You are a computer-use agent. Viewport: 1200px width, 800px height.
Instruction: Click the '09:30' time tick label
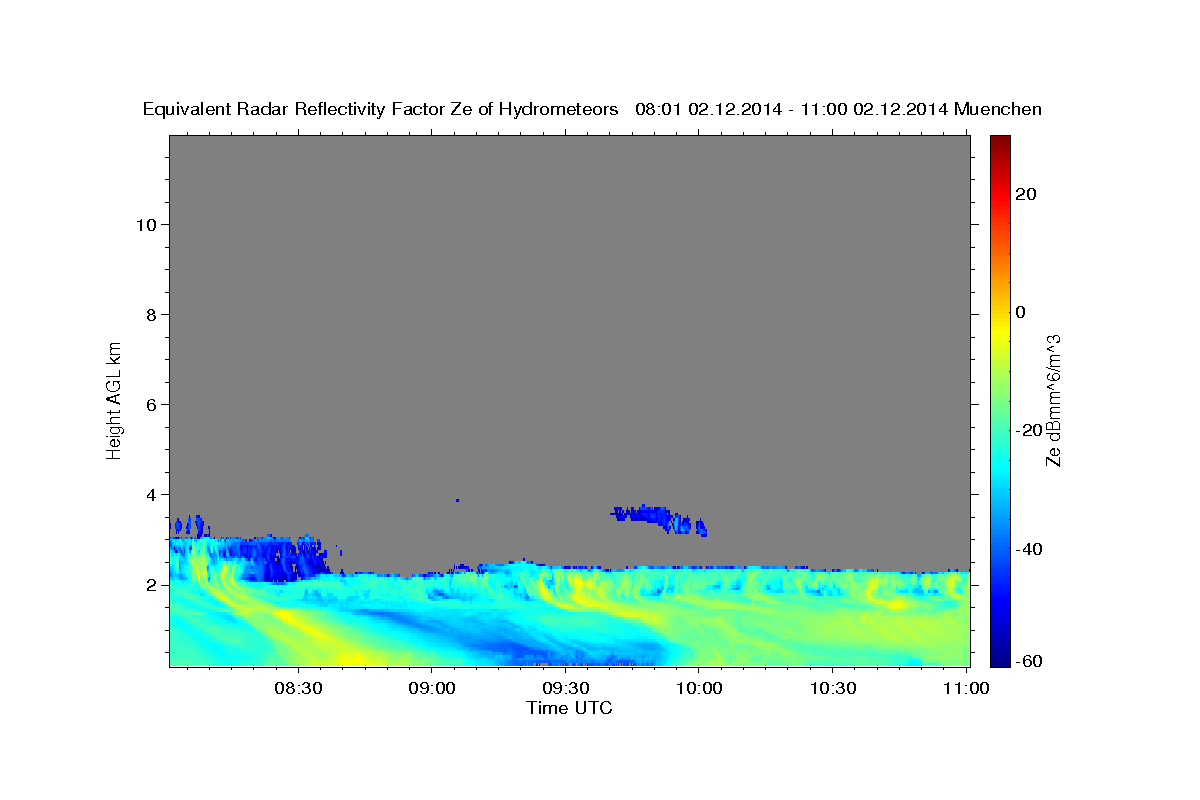tap(565, 688)
